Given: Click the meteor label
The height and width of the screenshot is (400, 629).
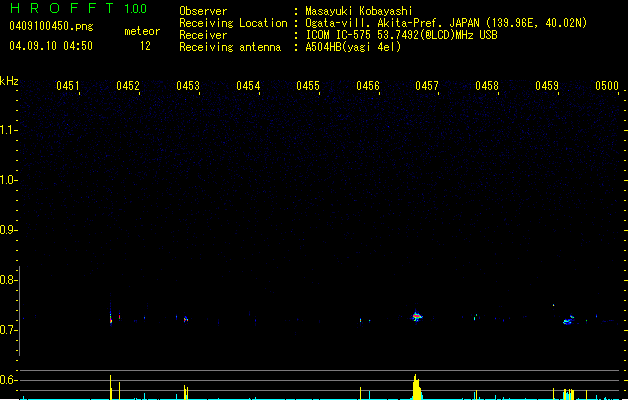Looking at the screenshot, I should click(x=142, y=31).
